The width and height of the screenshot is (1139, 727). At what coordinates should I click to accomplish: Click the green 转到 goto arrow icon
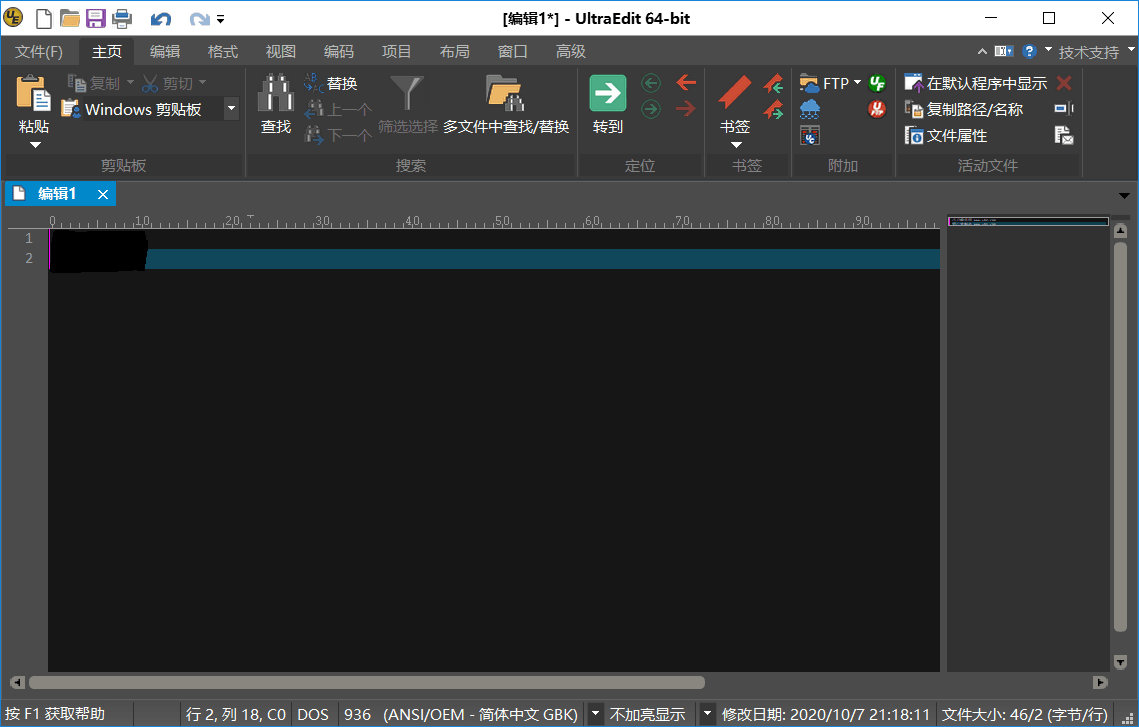click(x=608, y=93)
